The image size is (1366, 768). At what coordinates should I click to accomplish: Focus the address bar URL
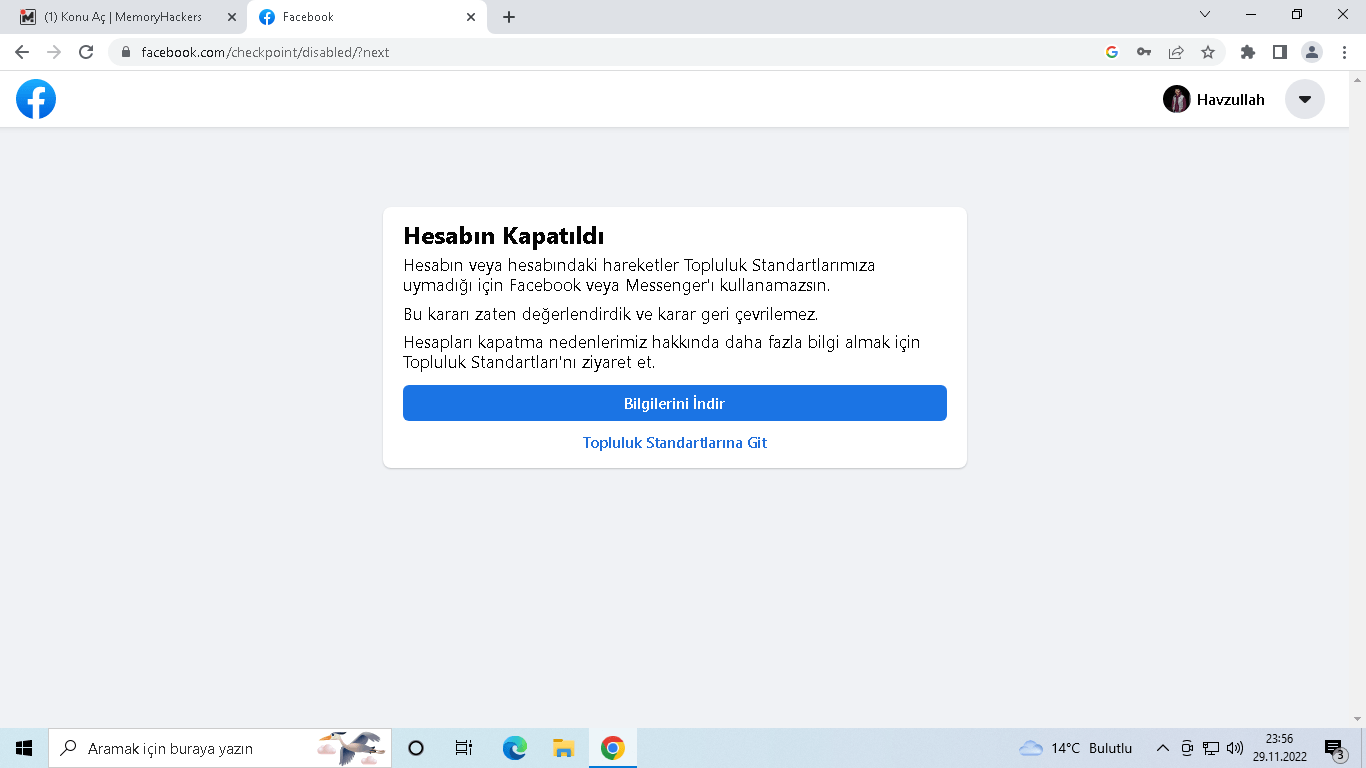265,52
